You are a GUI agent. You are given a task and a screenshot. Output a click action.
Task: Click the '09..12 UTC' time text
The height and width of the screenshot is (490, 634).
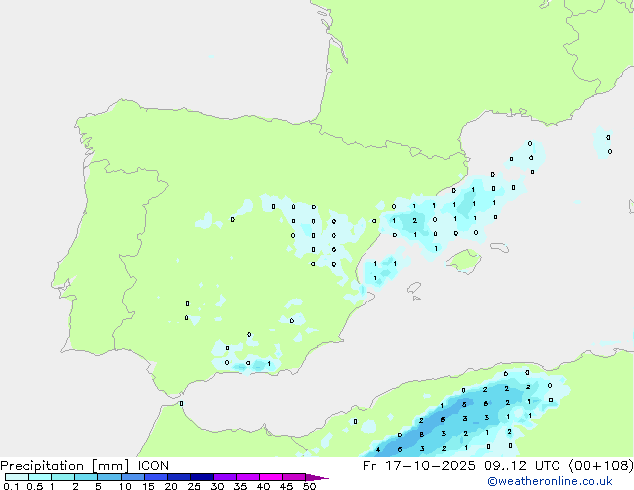522,466
